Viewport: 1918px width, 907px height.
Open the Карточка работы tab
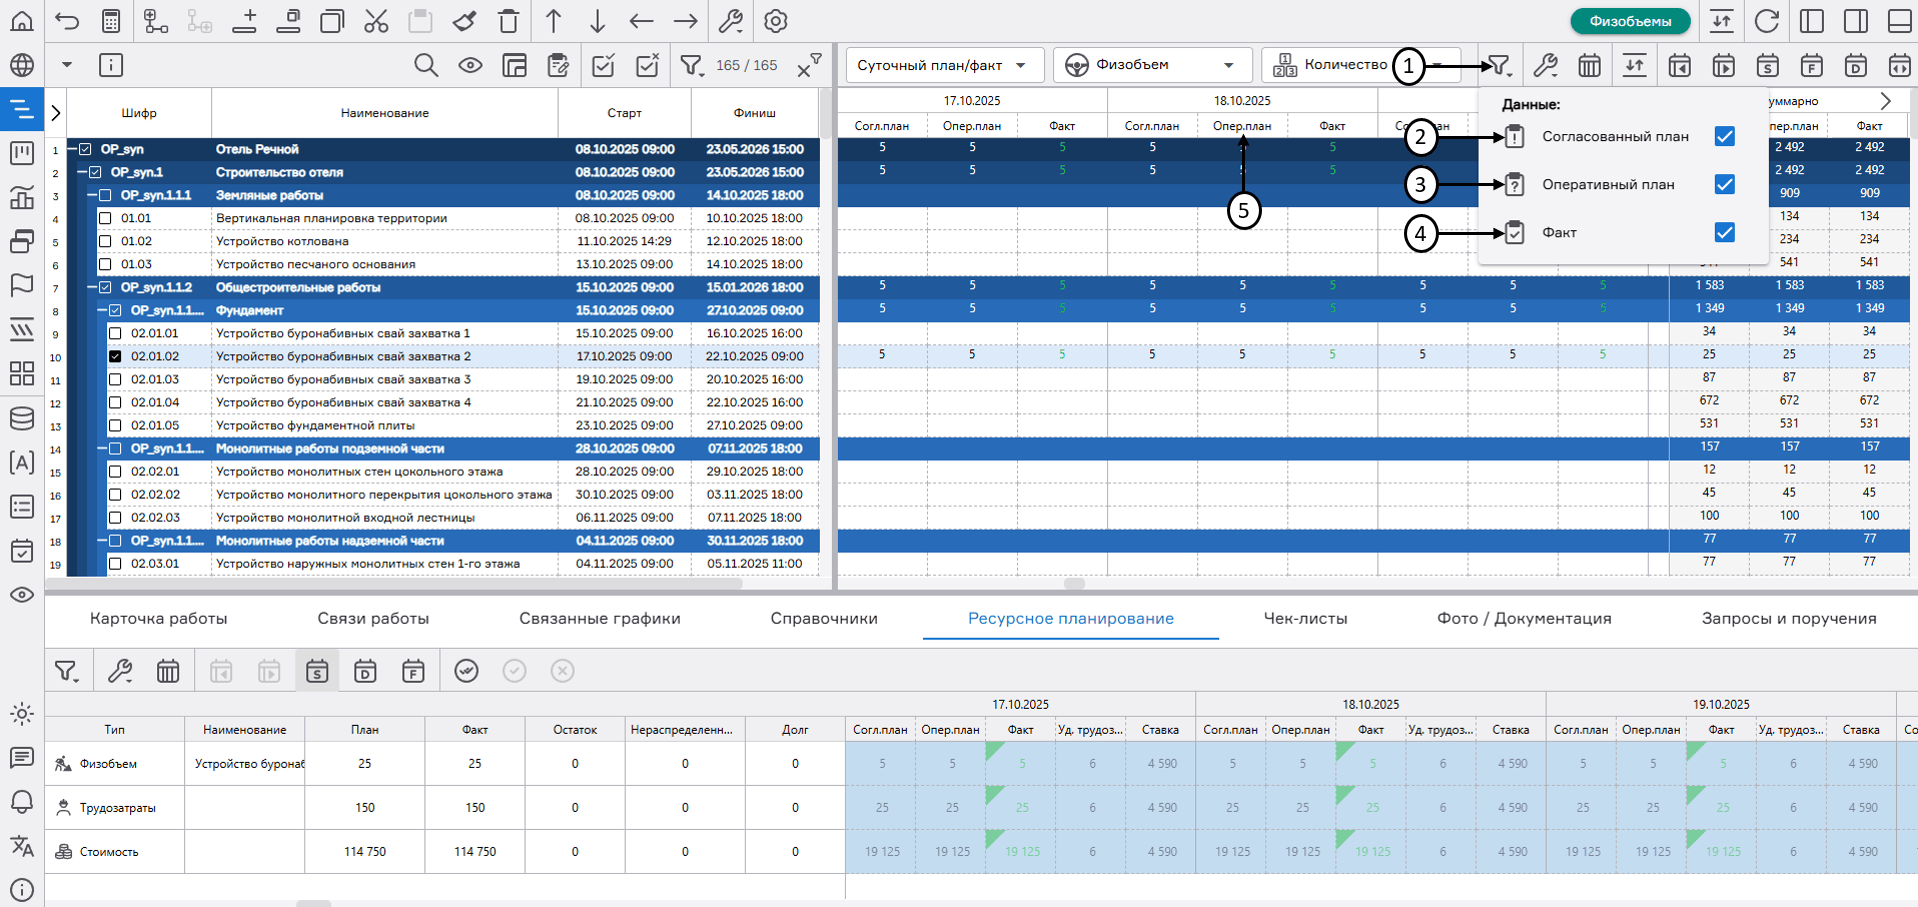tap(158, 618)
